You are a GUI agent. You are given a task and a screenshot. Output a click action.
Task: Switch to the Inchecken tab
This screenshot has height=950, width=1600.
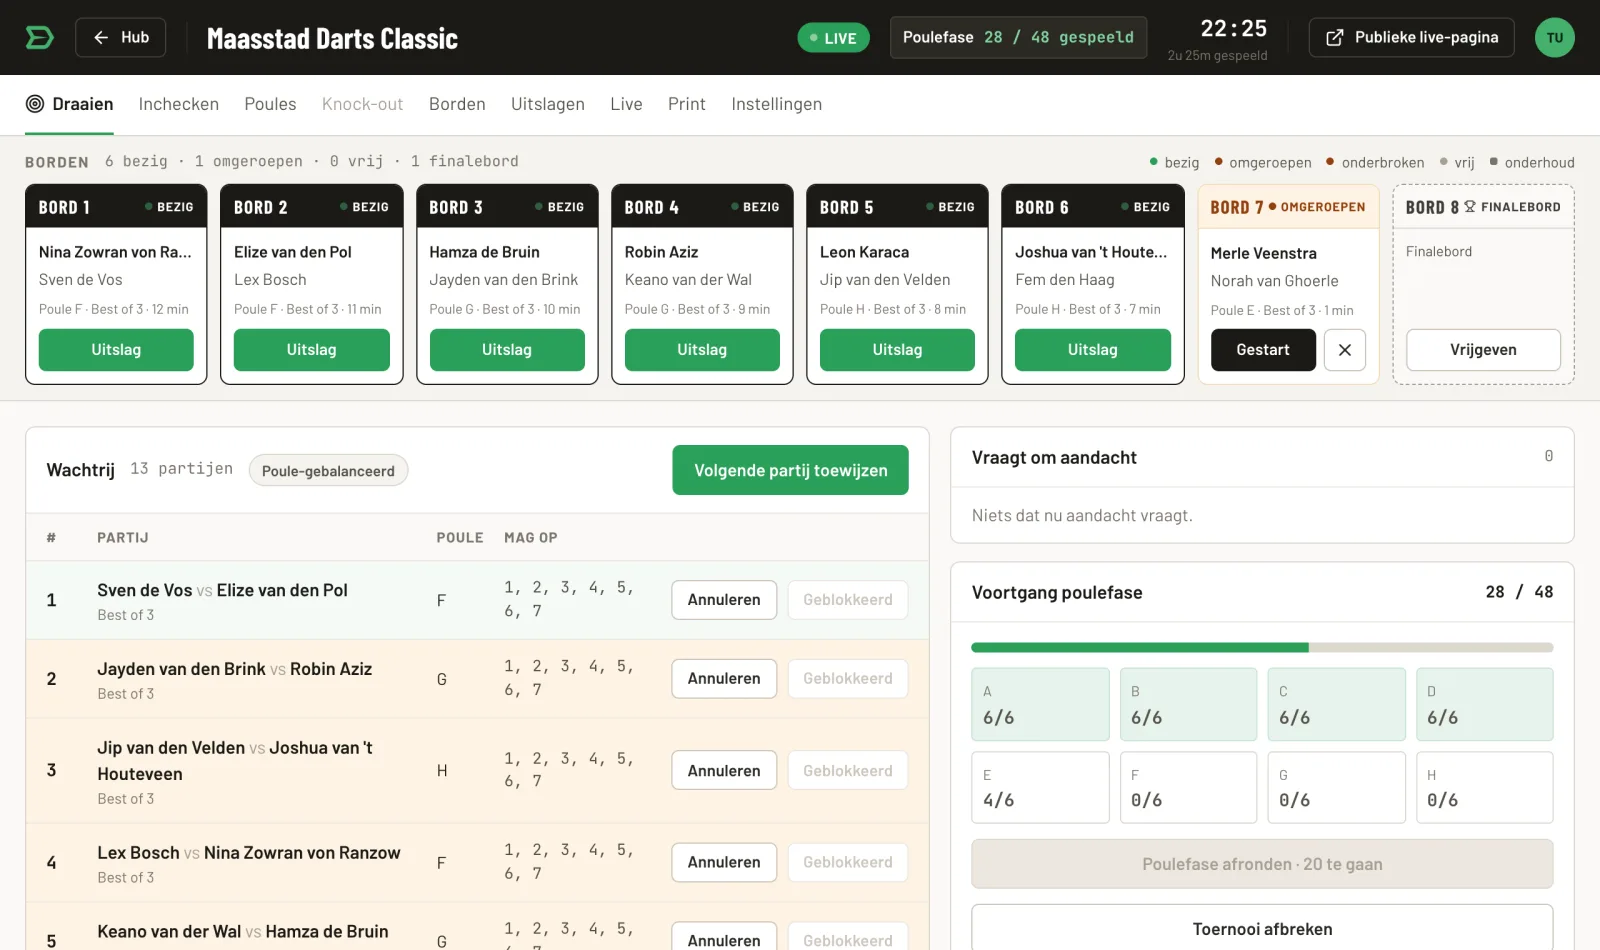(x=179, y=104)
